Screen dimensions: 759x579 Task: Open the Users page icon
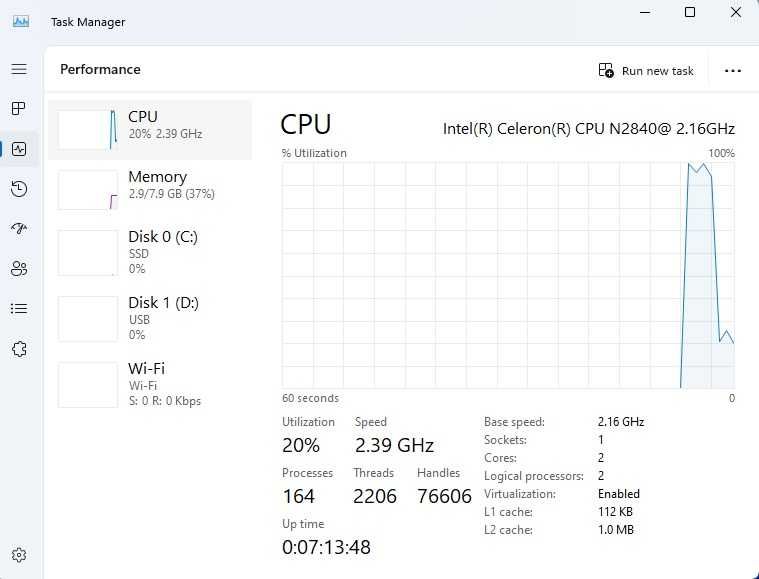tap(19, 268)
